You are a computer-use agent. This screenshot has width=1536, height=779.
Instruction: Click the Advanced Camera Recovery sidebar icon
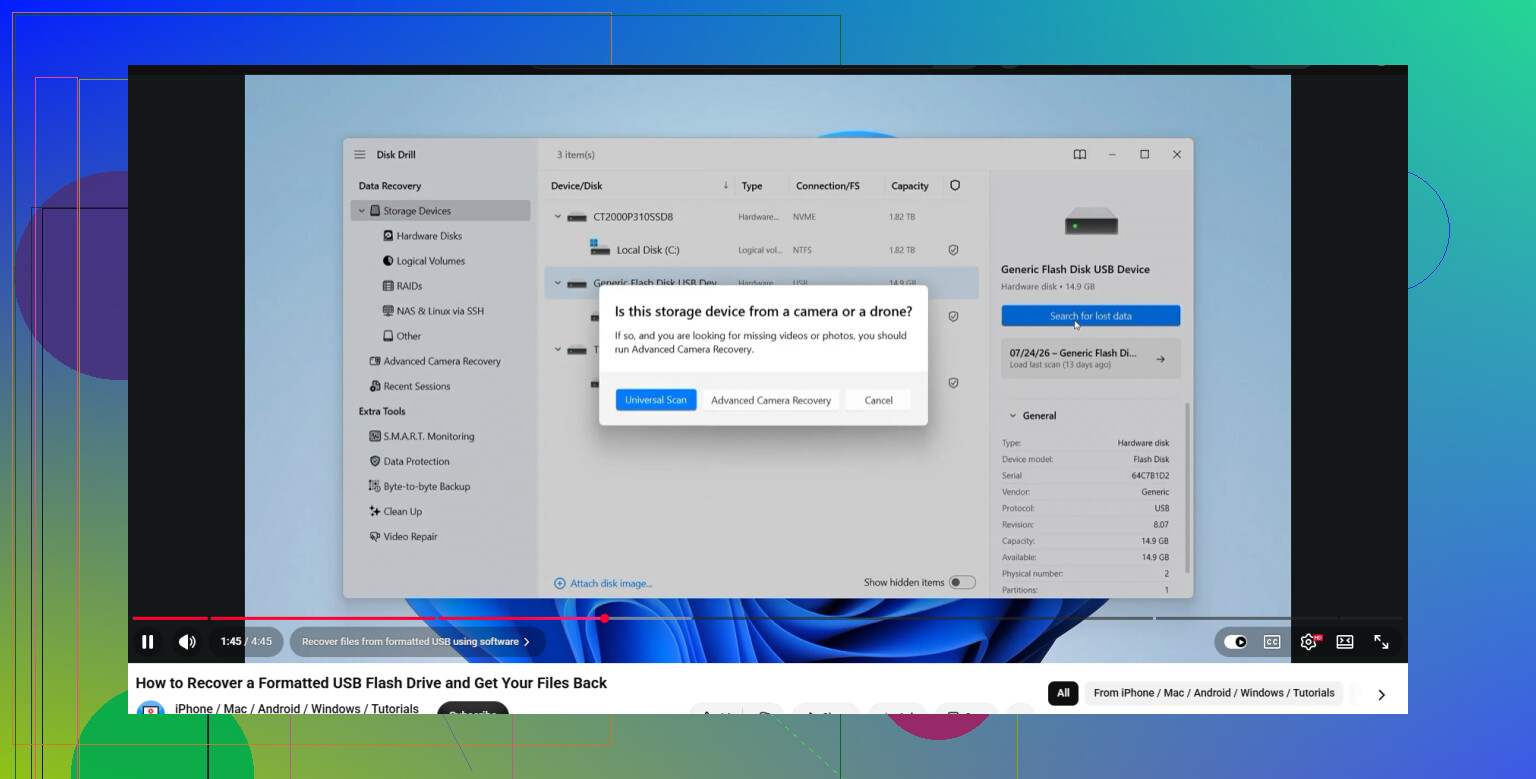(375, 361)
